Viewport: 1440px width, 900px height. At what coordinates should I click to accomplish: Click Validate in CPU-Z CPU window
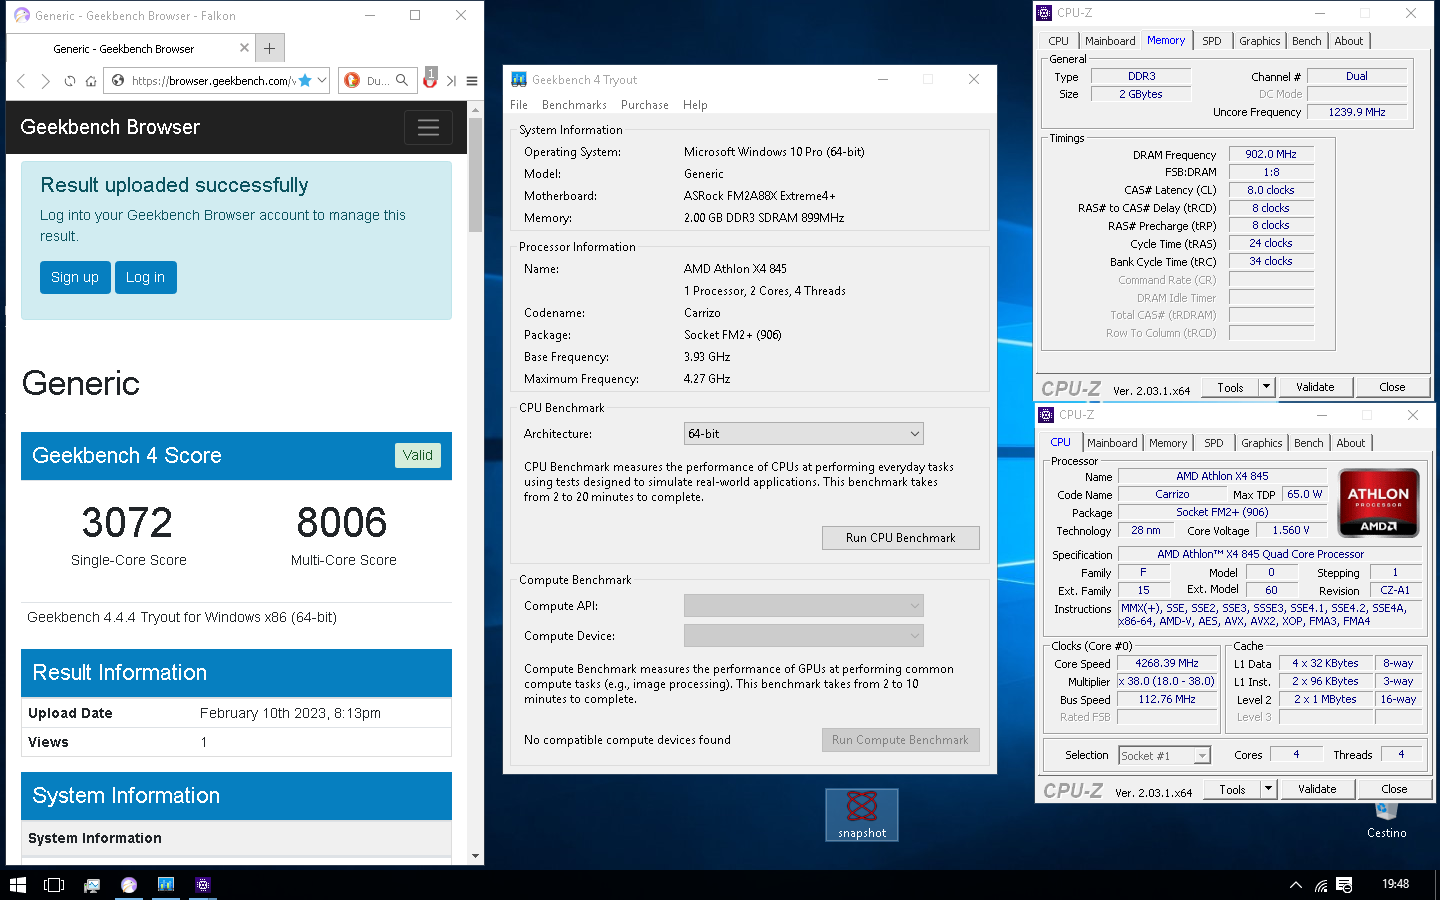pyautogui.click(x=1317, y=789)
